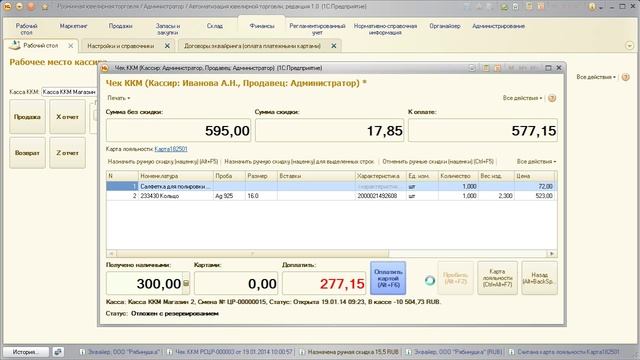Select row 'Салфетка для полировки'
Image resolution: width=640 pixels, height=360 pixels.
(x=331, y=186)
